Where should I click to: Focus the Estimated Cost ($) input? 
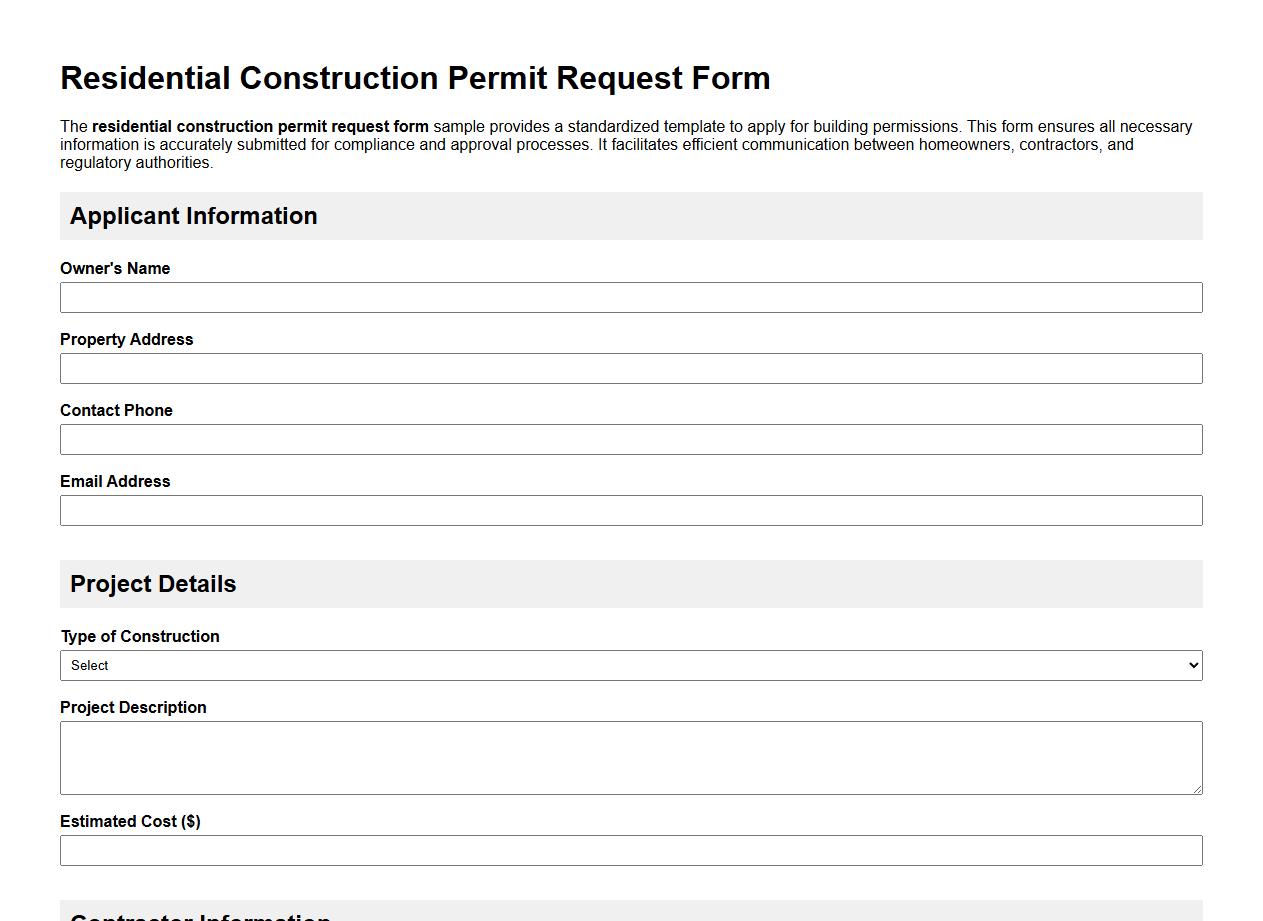[x=631, y=850]
